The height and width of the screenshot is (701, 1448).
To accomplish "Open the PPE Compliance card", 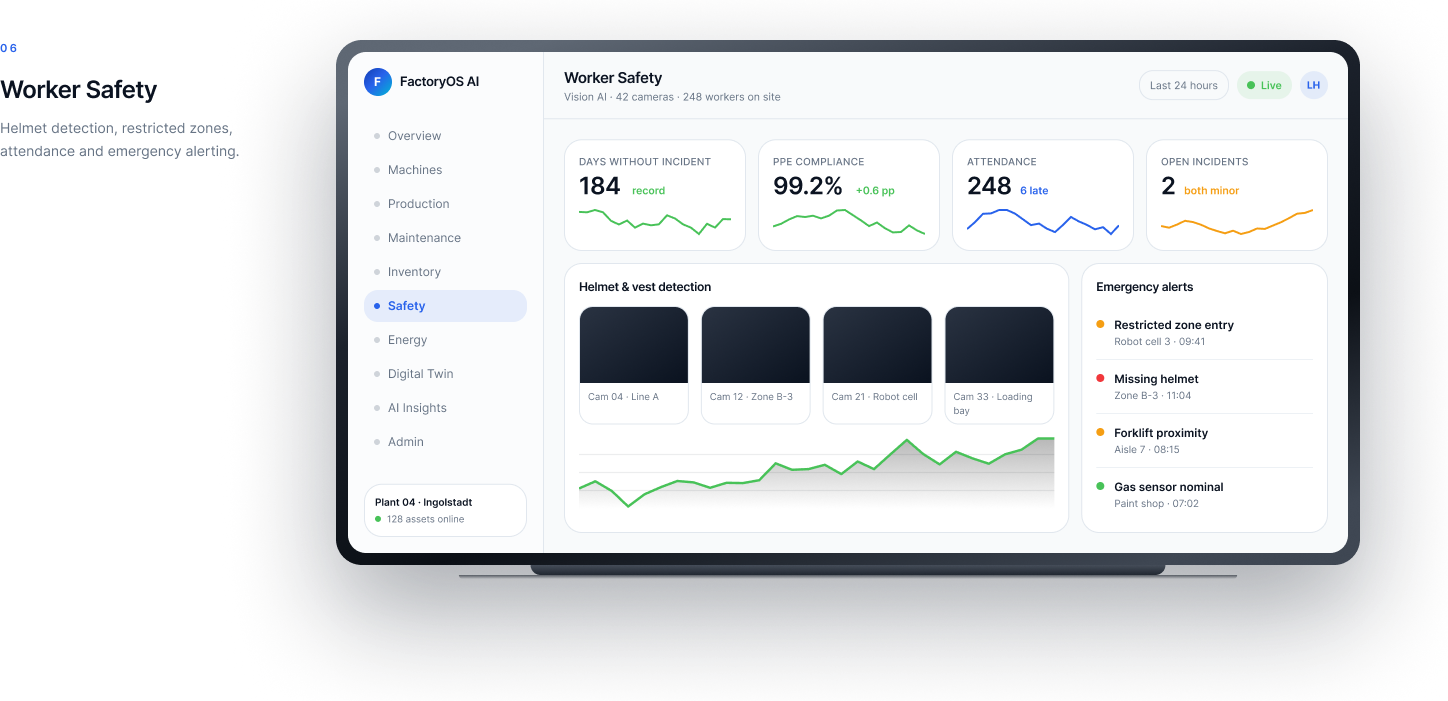I will 849,195.
